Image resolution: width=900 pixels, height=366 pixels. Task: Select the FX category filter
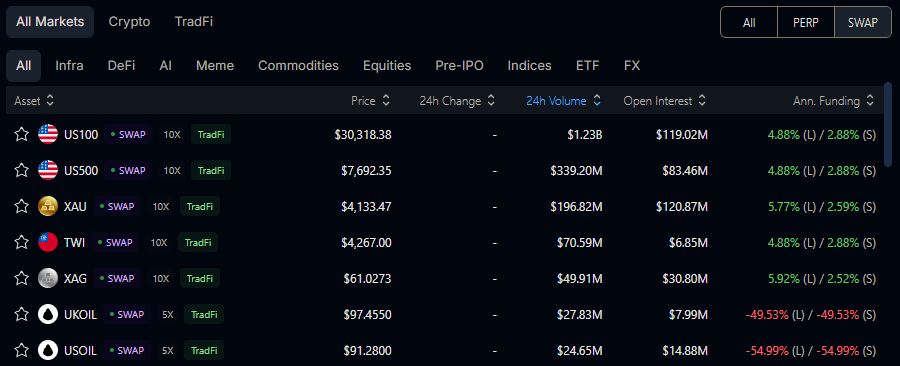(x=631, y=65)
